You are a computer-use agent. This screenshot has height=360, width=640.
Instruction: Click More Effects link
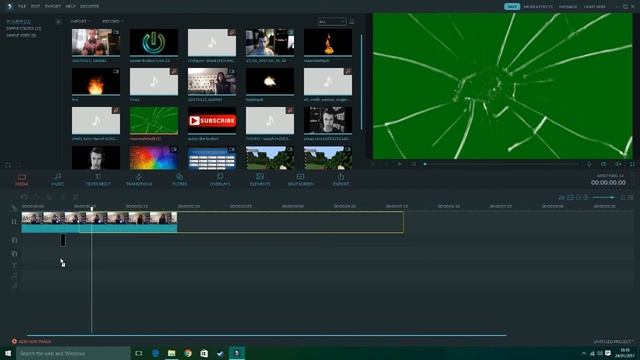tap(538, 7)
